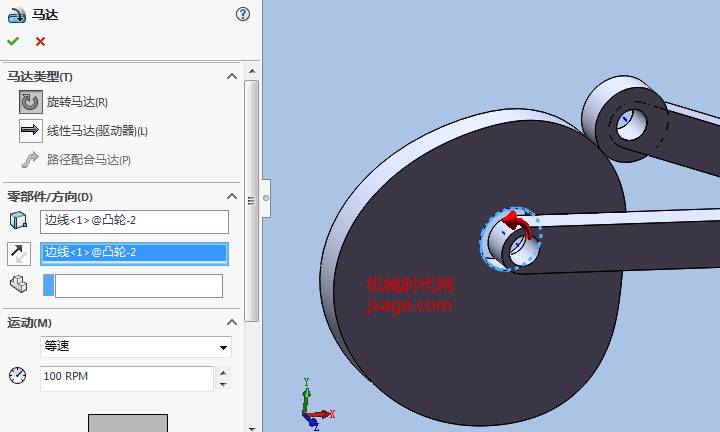Image resolution: width=720 pixels, height=432 pixels.
Task: Click the panel scrollbar up arrow
Action: coord(252,71)
